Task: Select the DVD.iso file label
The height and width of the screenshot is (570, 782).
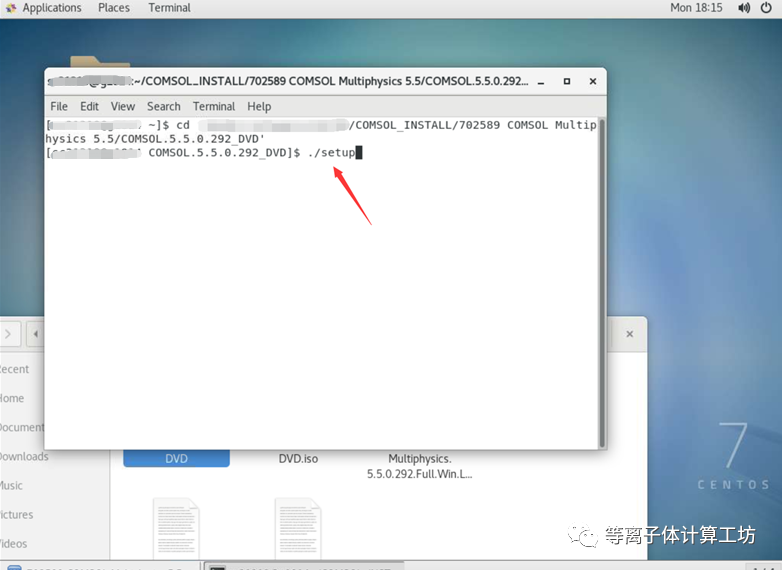Action: pos(298,459)
